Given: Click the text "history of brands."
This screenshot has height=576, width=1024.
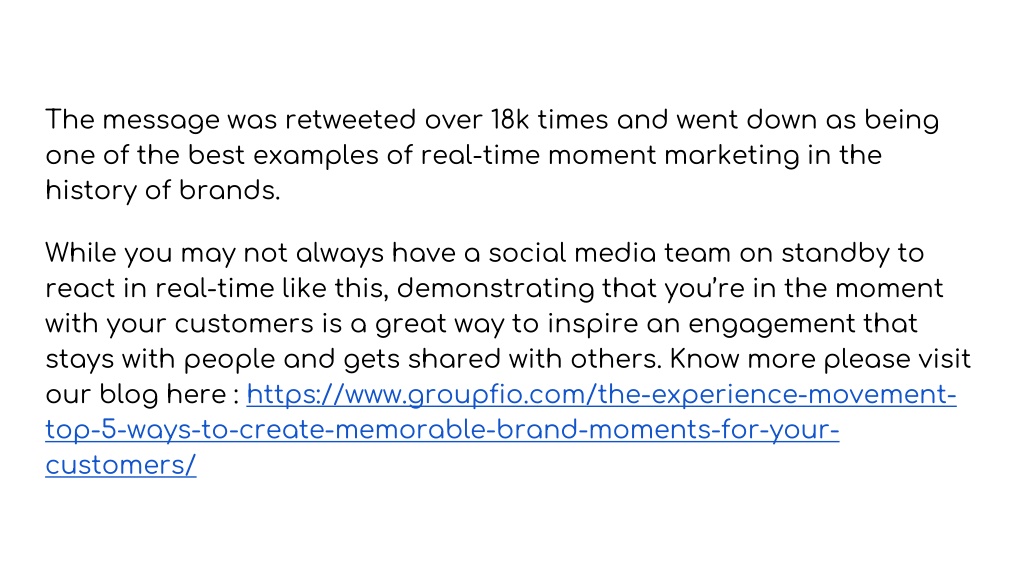Looking at the screenshot, I should click(163, 191).
